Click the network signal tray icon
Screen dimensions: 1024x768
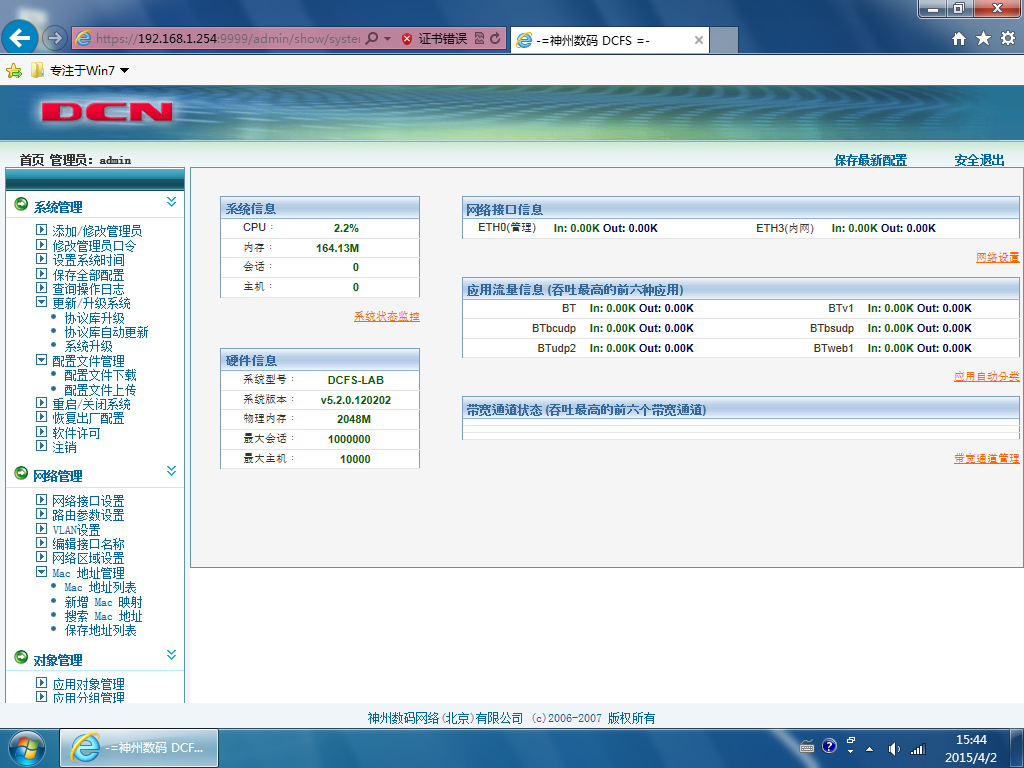pos(918,749)
